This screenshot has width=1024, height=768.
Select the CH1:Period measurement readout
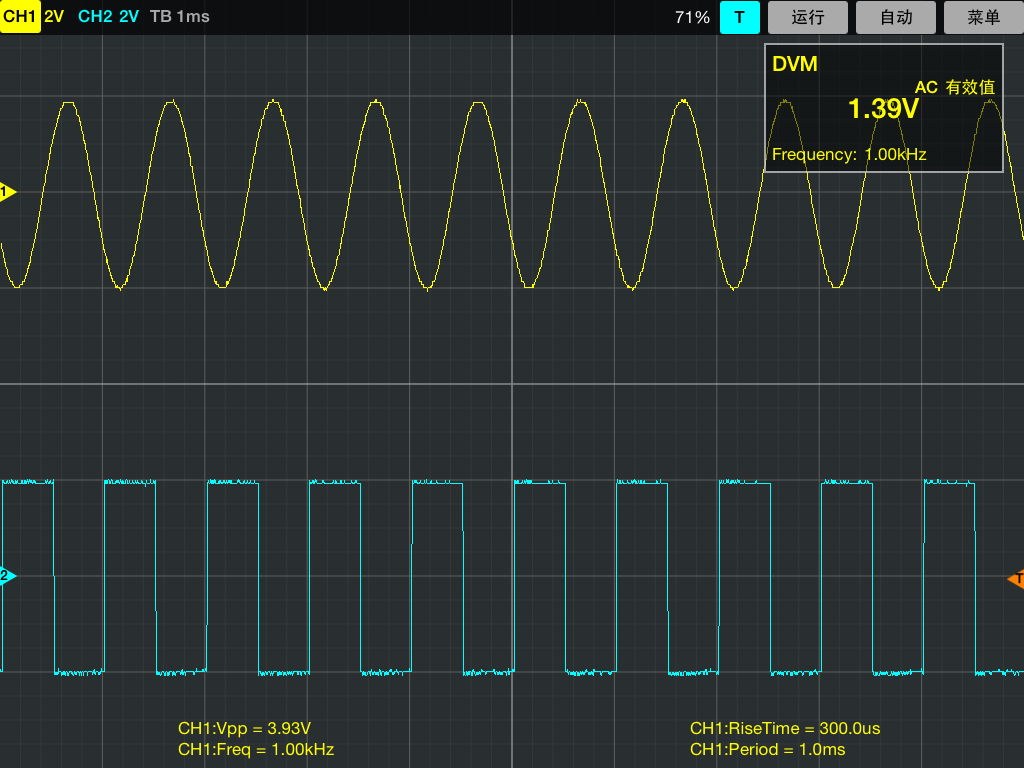coord(767,749)
